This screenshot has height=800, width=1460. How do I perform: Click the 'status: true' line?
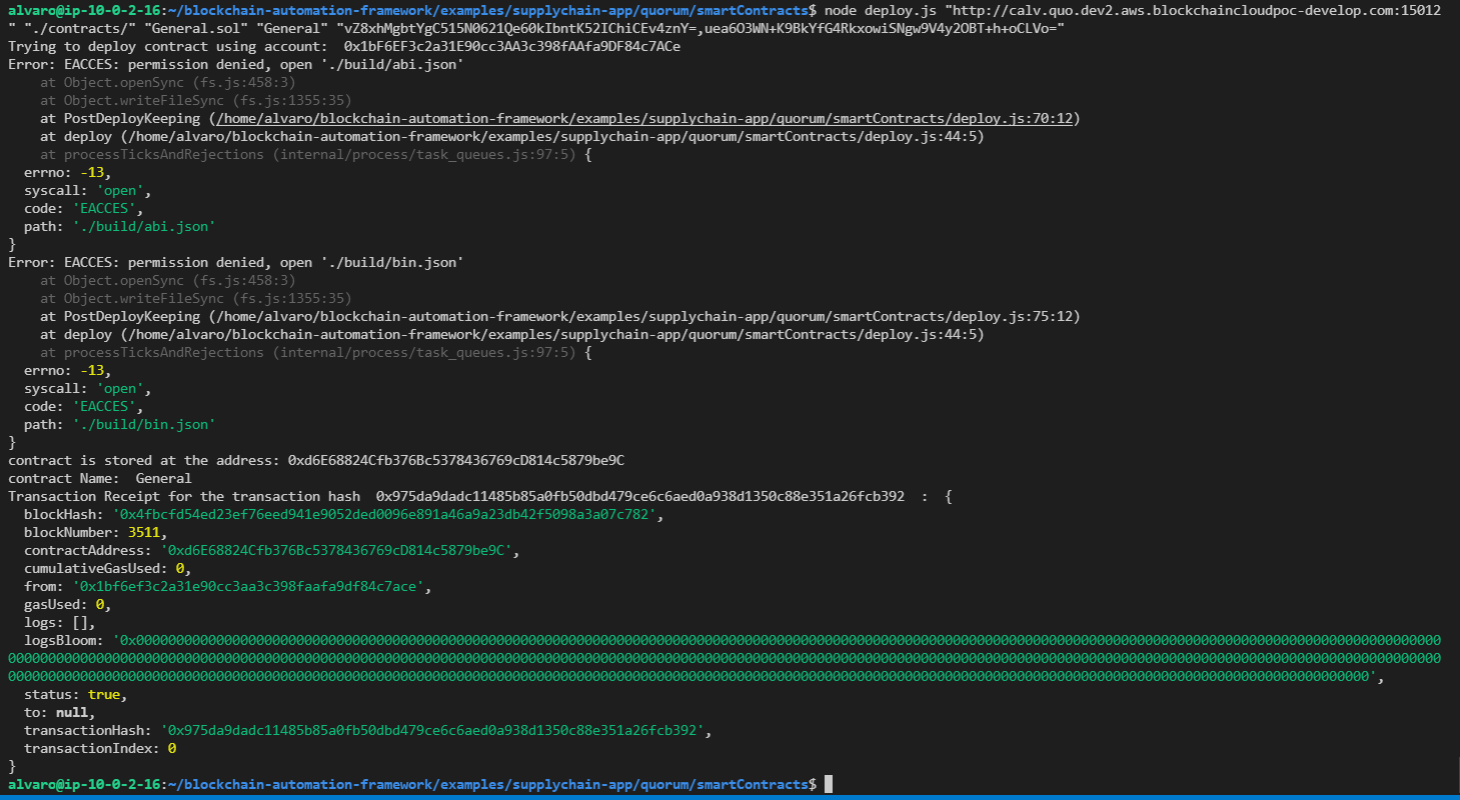point(75,694)
